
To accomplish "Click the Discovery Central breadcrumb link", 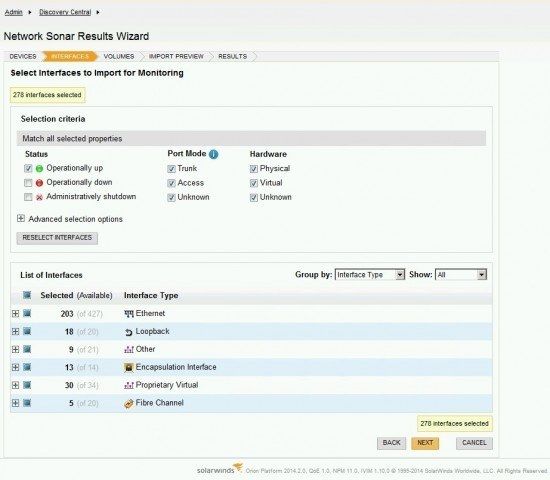I will point(65,12).
